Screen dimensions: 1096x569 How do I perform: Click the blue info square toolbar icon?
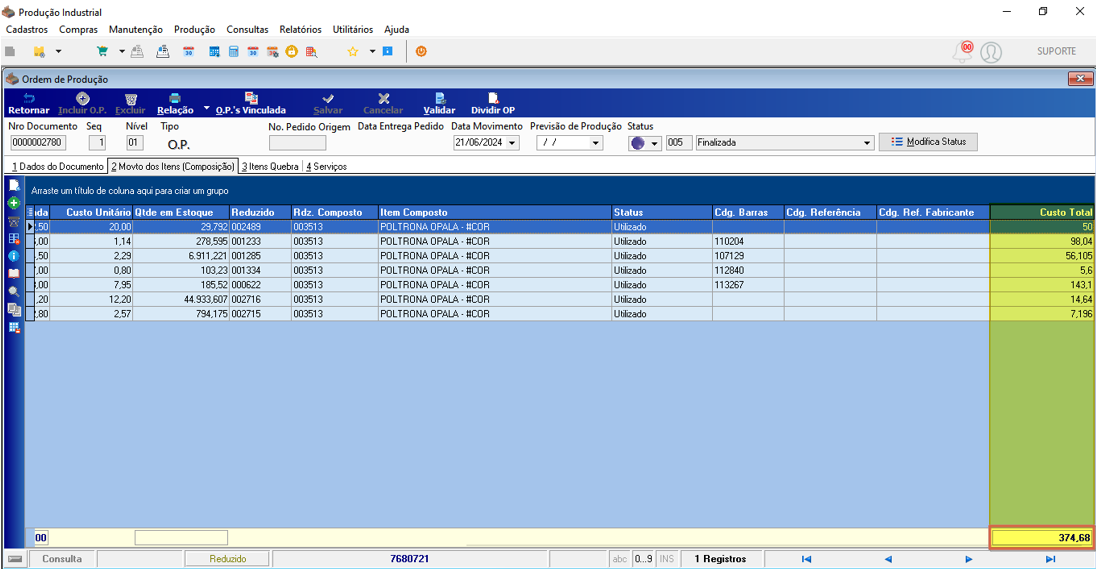388,51
